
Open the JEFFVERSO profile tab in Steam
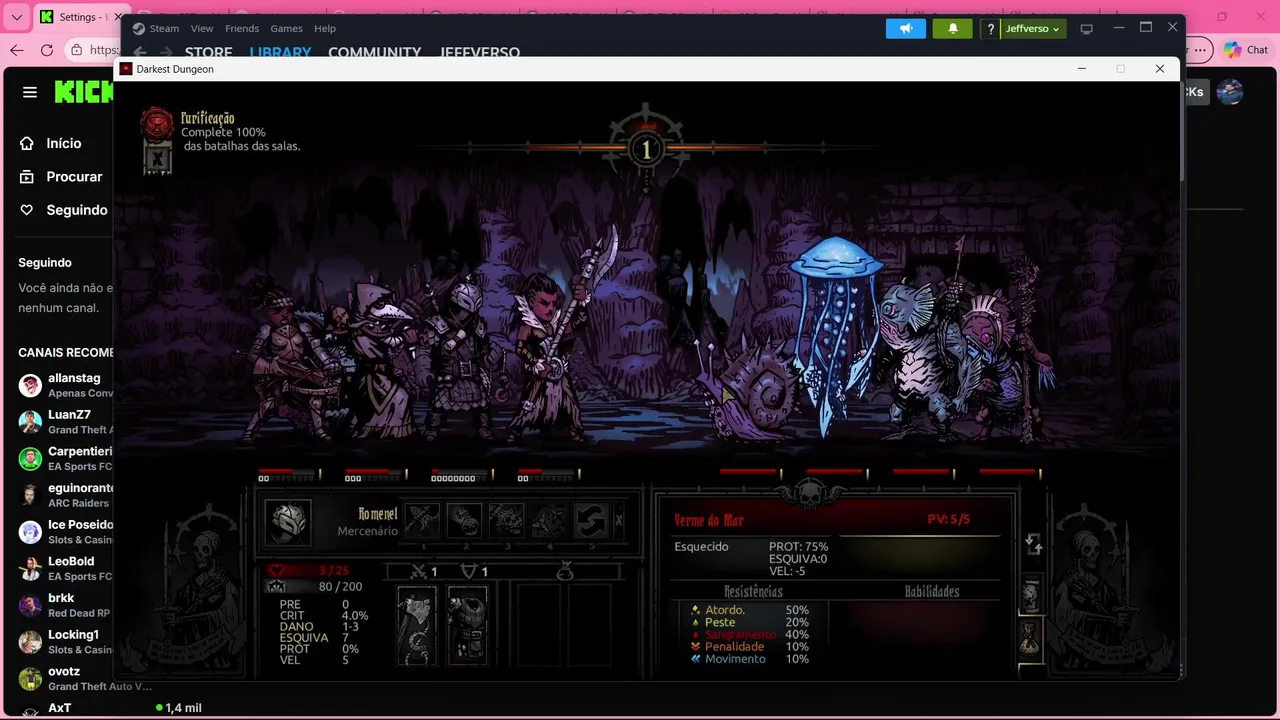point(480,52)
